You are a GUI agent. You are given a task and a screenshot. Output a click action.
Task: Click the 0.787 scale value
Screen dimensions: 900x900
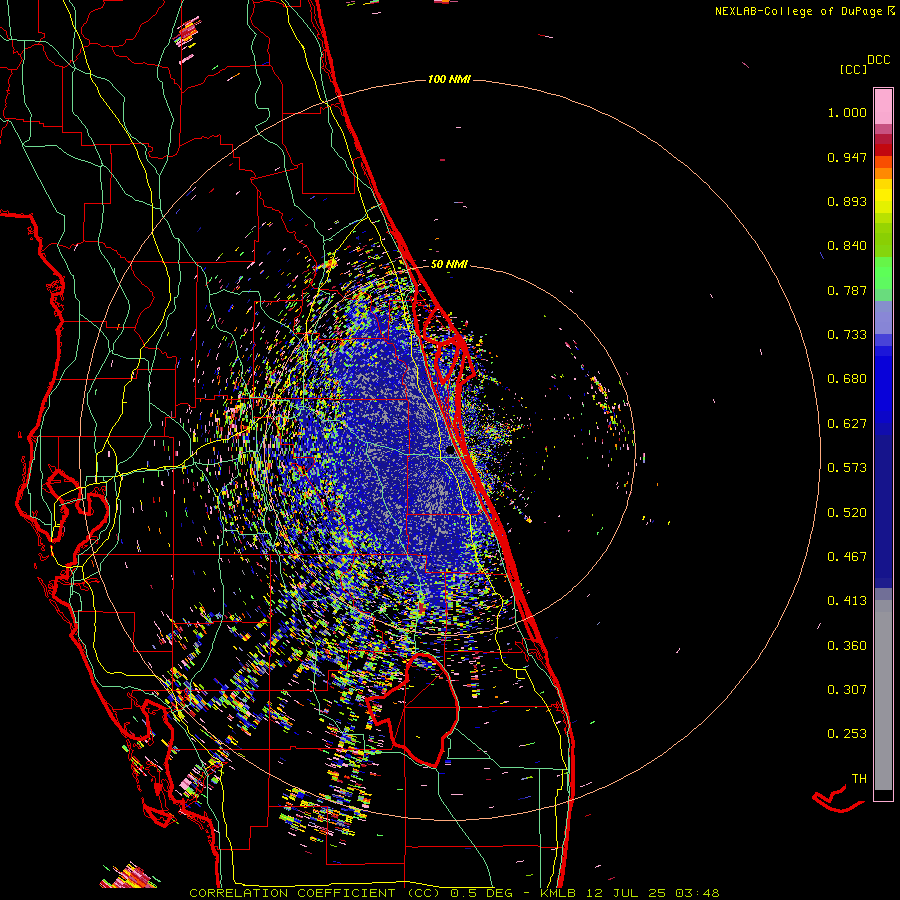pyautogui.click(x=847, y=290)
